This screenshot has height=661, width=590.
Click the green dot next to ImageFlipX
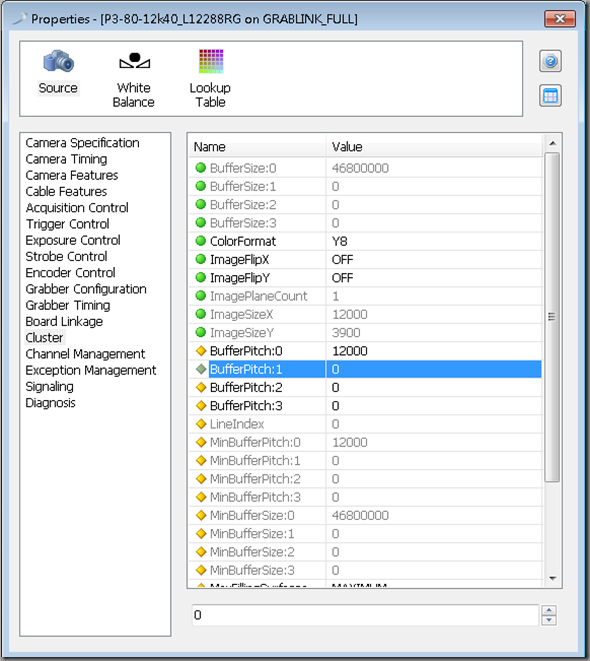click(x=201, y=259)
